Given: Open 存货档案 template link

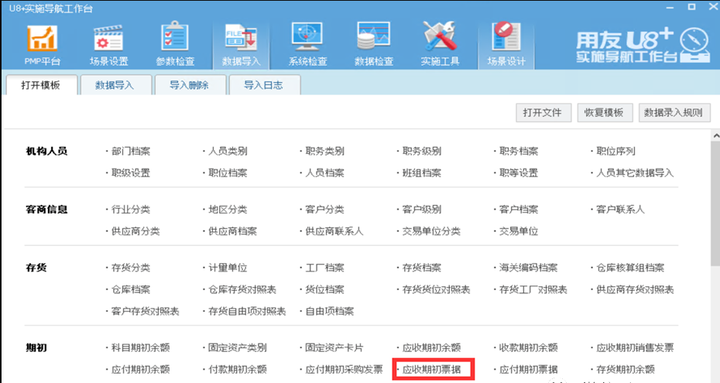Looking at the screenshot, I should pyautogui.click(x=422, y=268).
